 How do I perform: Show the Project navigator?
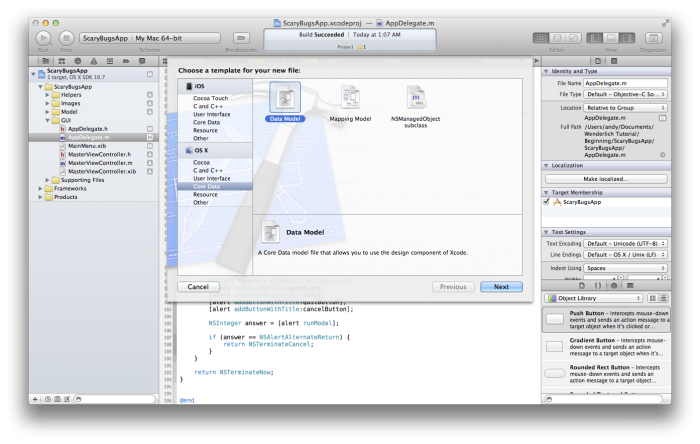click(46, 61)
